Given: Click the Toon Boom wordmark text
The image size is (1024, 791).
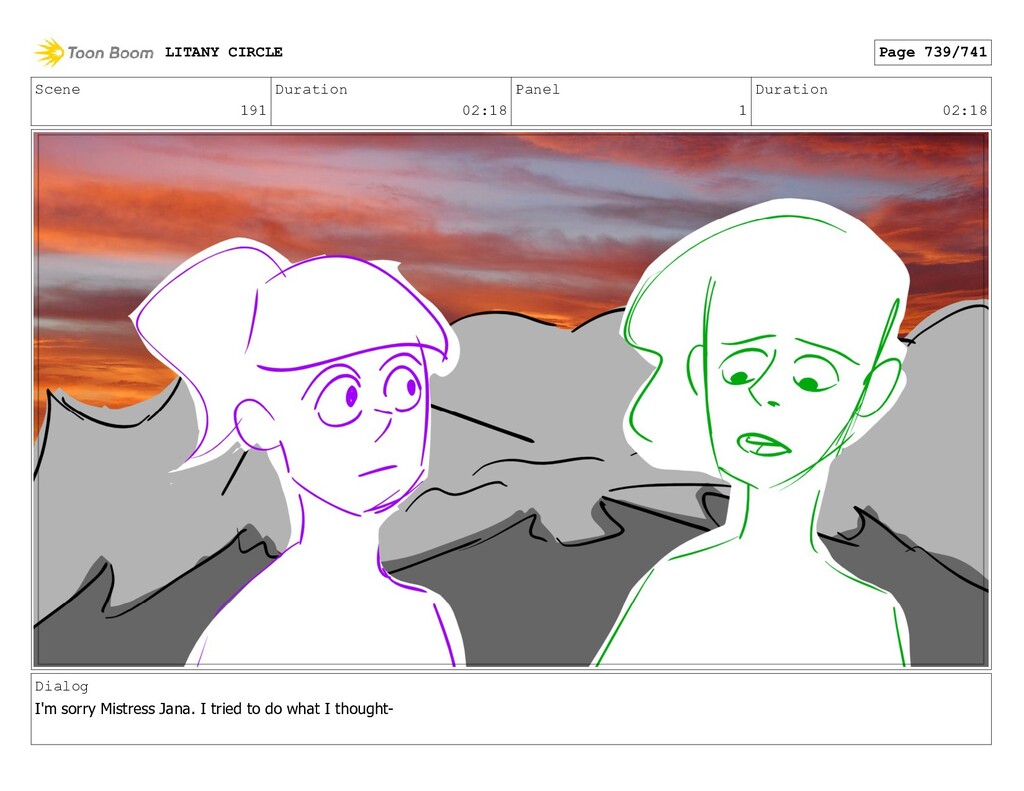Looking at the screenshot, I should click(x=110, y=53).
